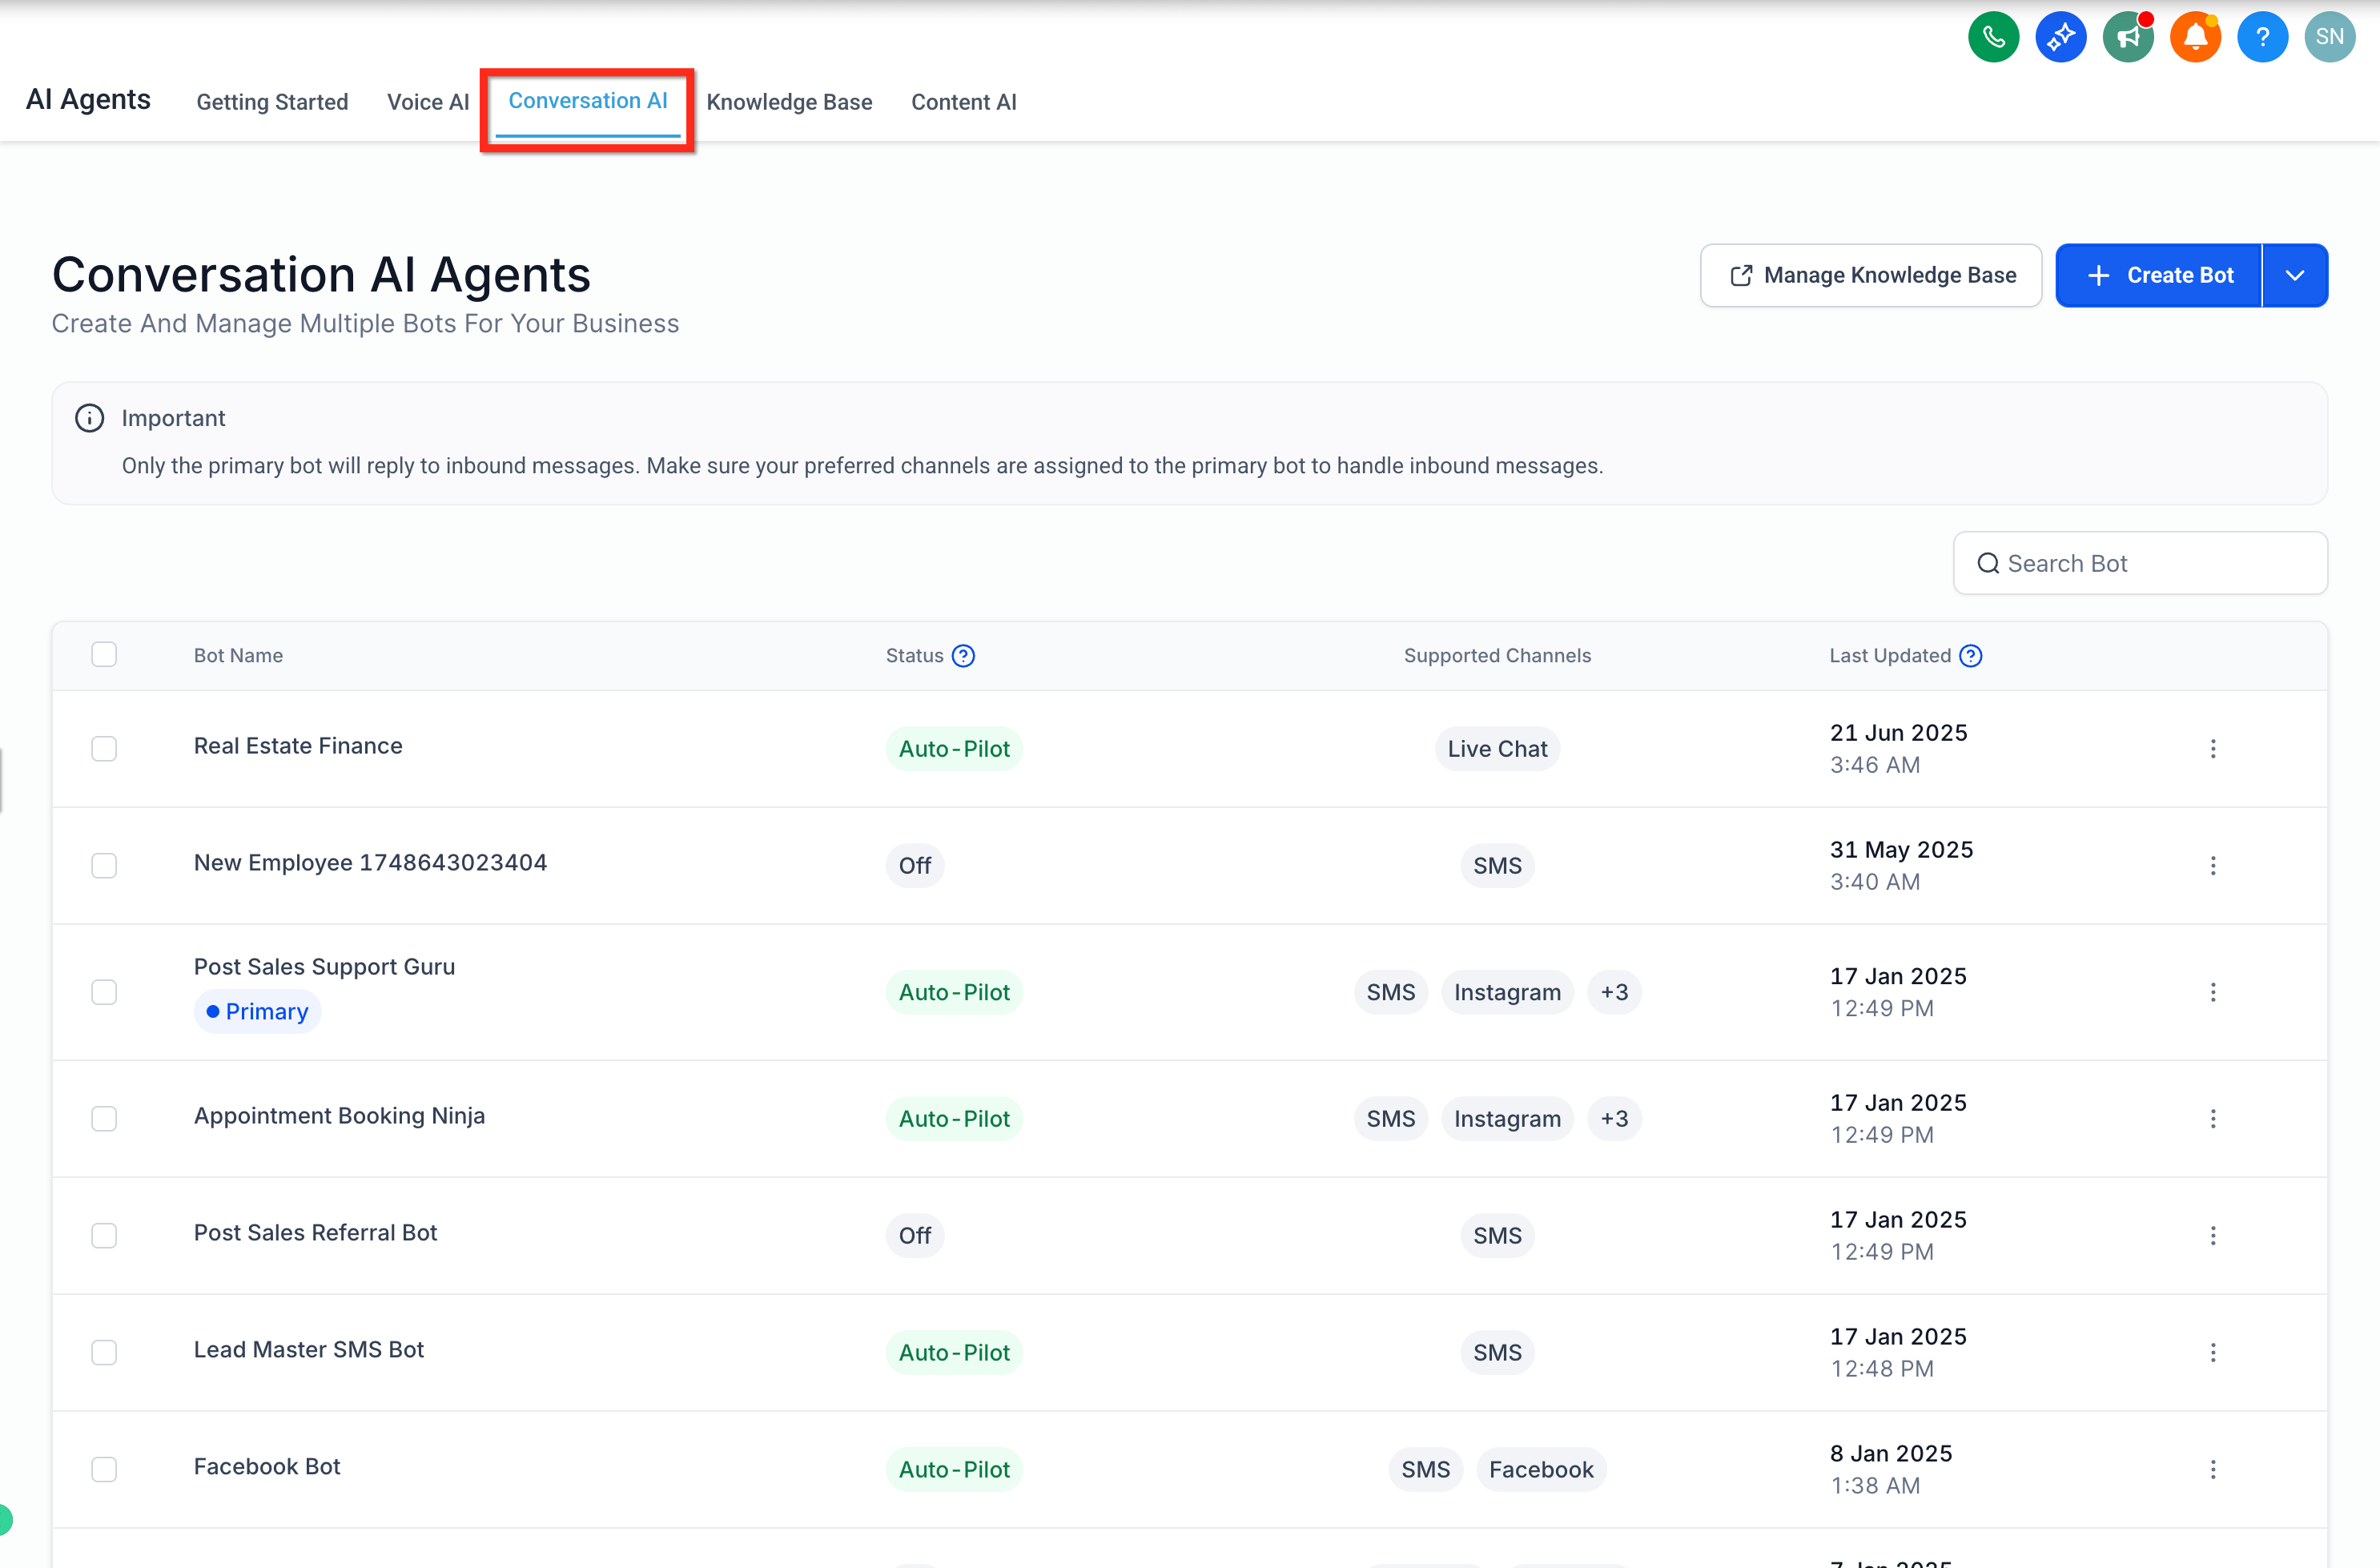Click the Primary badge under Post Sales Support Guru
The height and width of the screenshot is (1568, 2380).
(257, 1012)
